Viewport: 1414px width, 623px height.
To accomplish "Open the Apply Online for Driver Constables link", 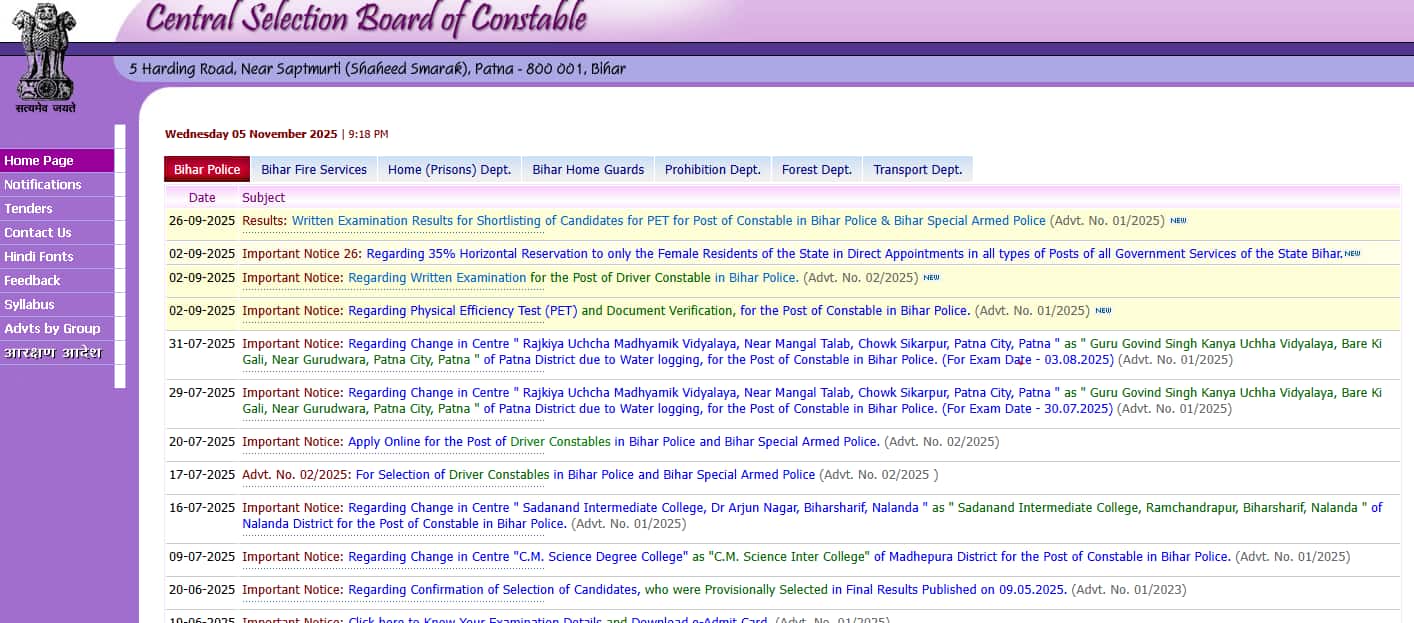I will click(613, 441).
